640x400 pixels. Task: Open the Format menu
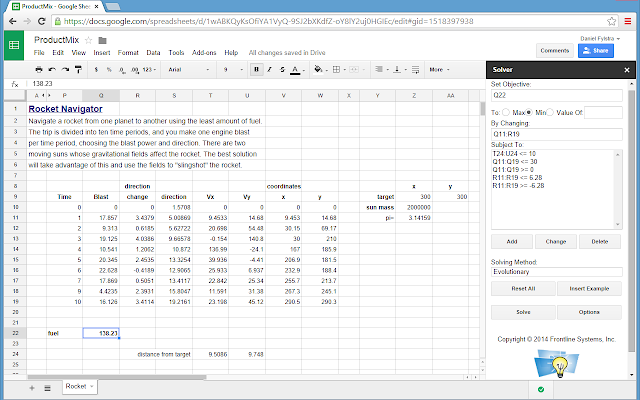tap(128, 53)
